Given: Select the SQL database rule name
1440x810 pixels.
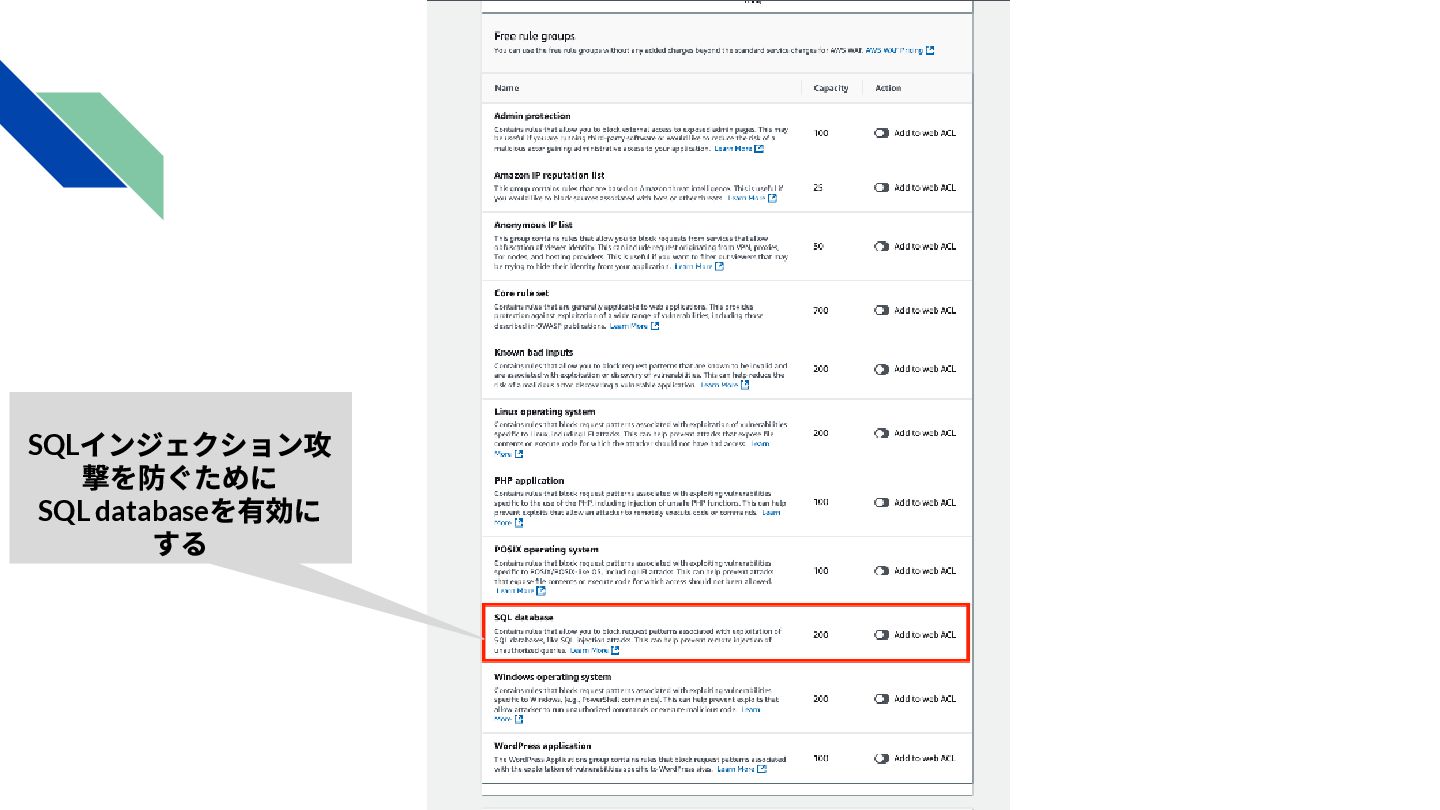Looking at the screenshot, I should point(524,617).
